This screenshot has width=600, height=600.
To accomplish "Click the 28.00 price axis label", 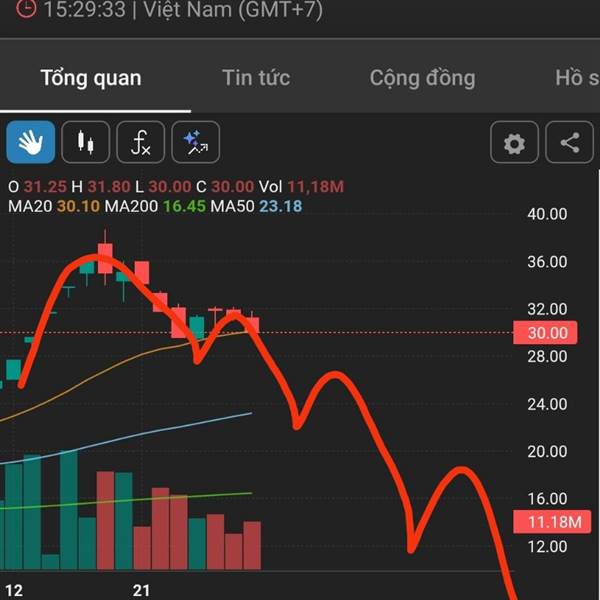I will click(547, 357).
